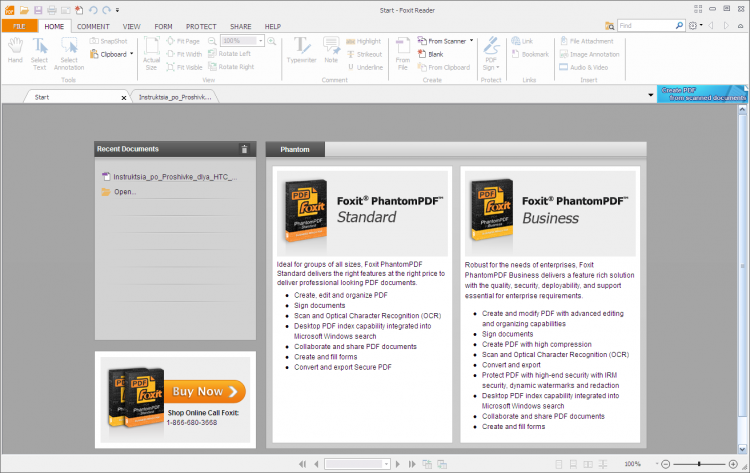Click the SnapShot tool
The width and height of the screenshot is (750, 473).
coord(109,41)
